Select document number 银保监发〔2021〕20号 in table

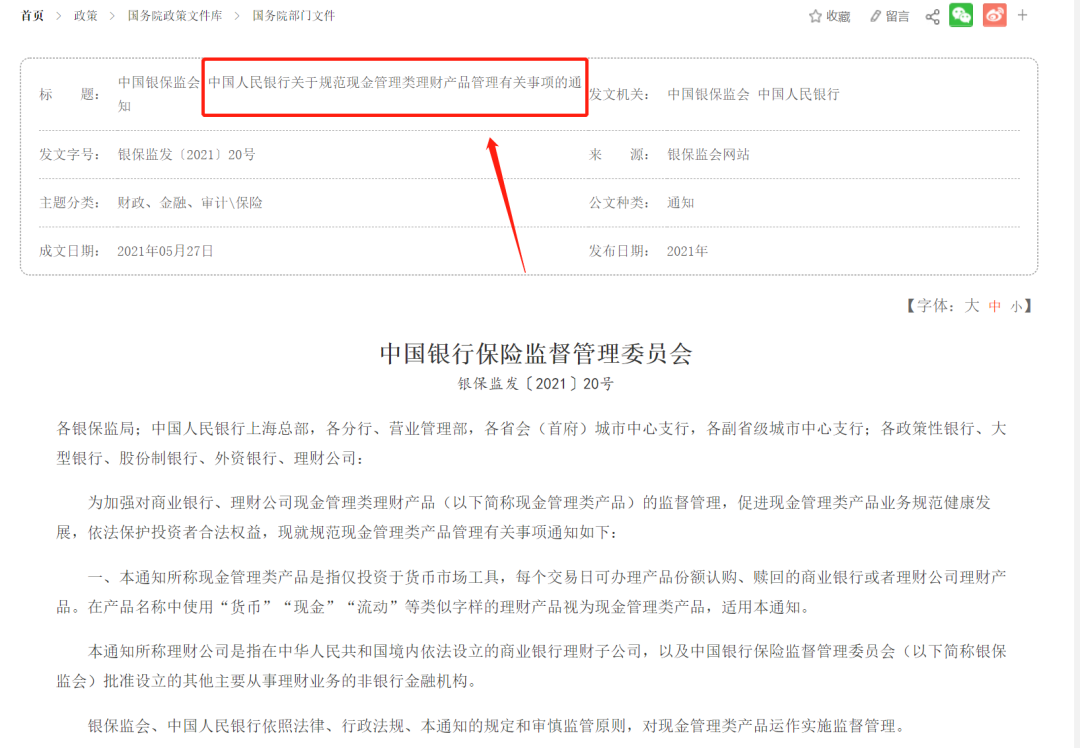click(x=187, y=155)
